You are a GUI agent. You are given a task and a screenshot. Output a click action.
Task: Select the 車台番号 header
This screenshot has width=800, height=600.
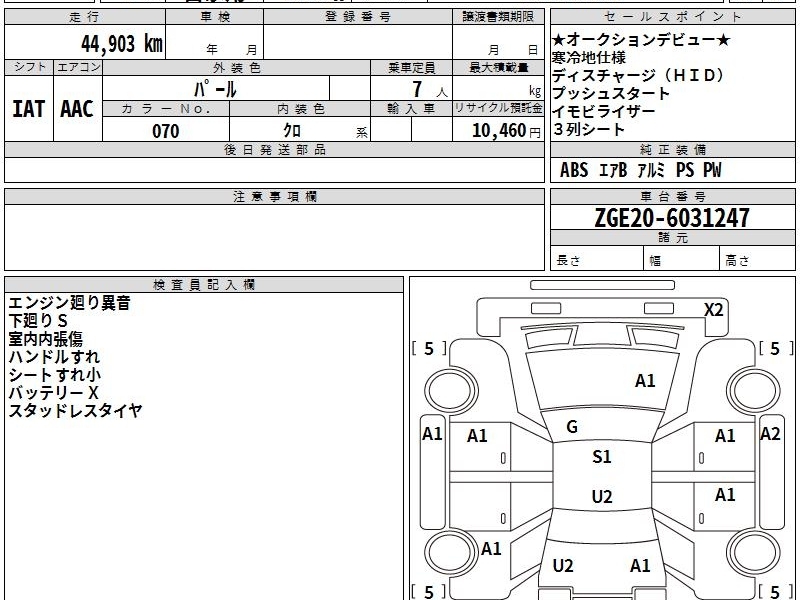(x=672, y=196)
